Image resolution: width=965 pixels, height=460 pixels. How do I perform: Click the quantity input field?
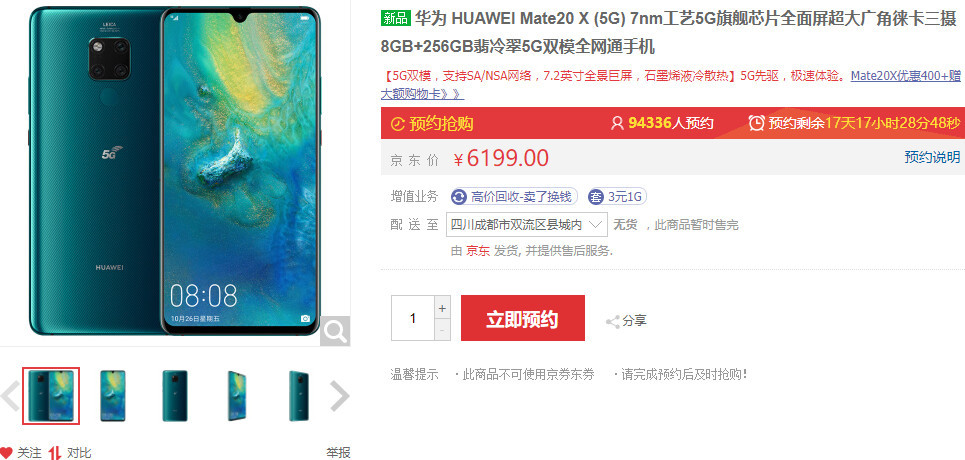coord(412,318)
